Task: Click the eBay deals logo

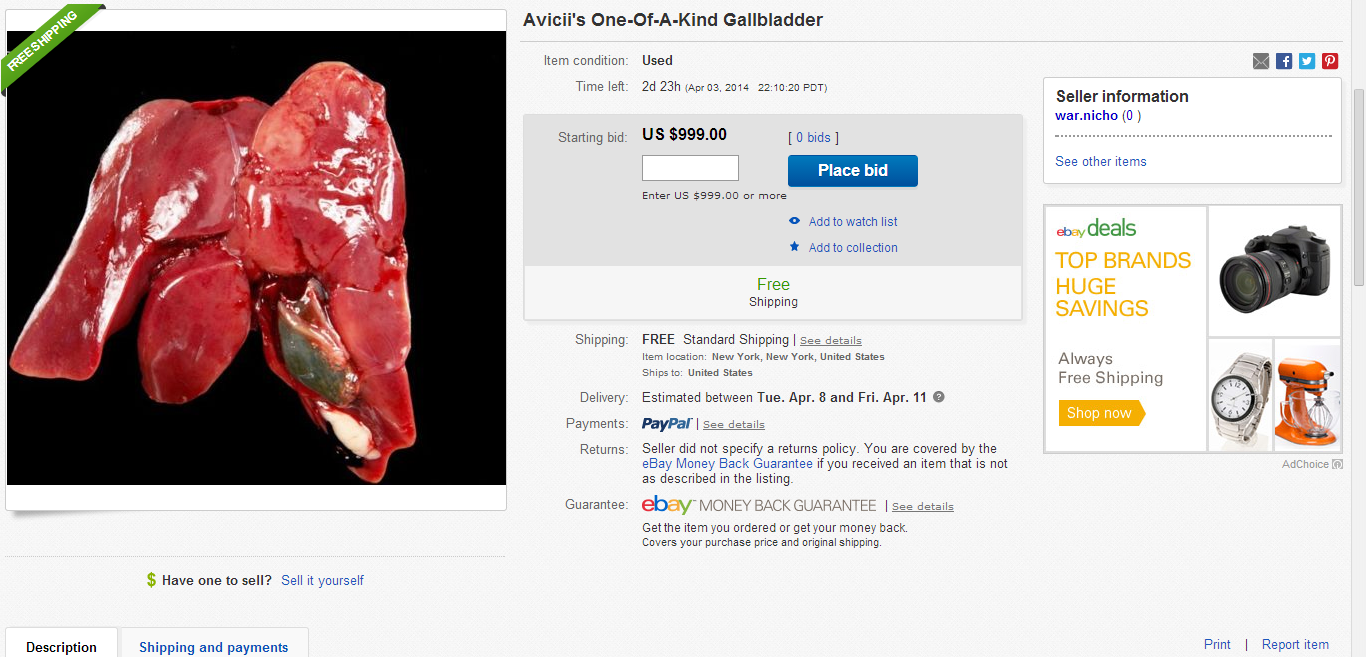Action: point(1096,229)
